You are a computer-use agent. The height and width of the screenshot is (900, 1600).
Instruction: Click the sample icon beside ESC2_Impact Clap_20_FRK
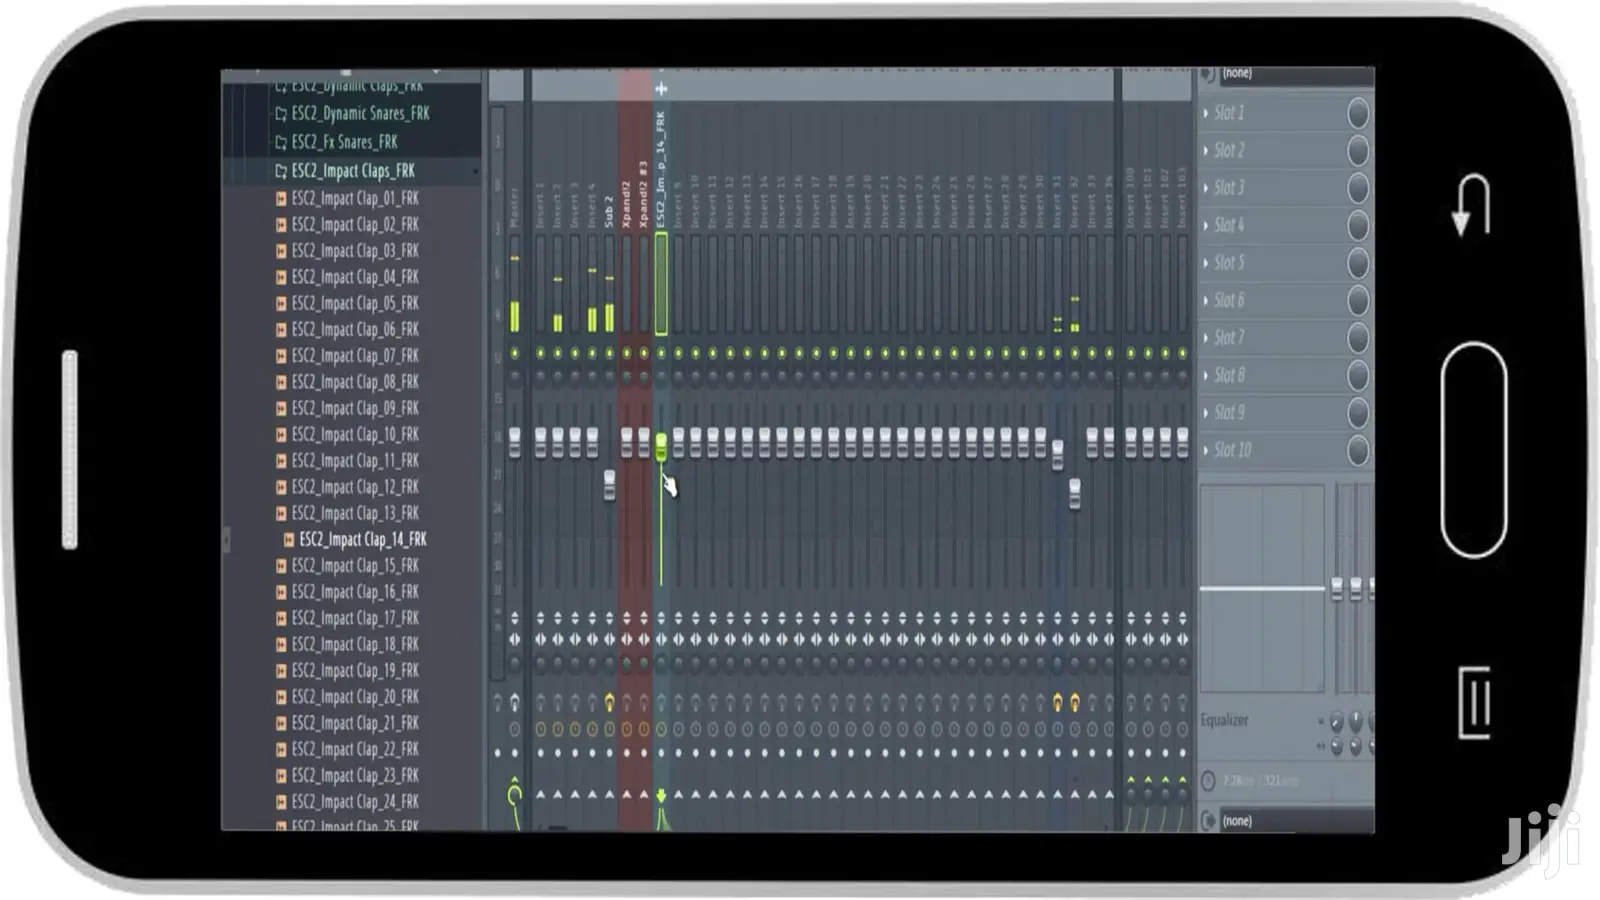click(281, 697)
